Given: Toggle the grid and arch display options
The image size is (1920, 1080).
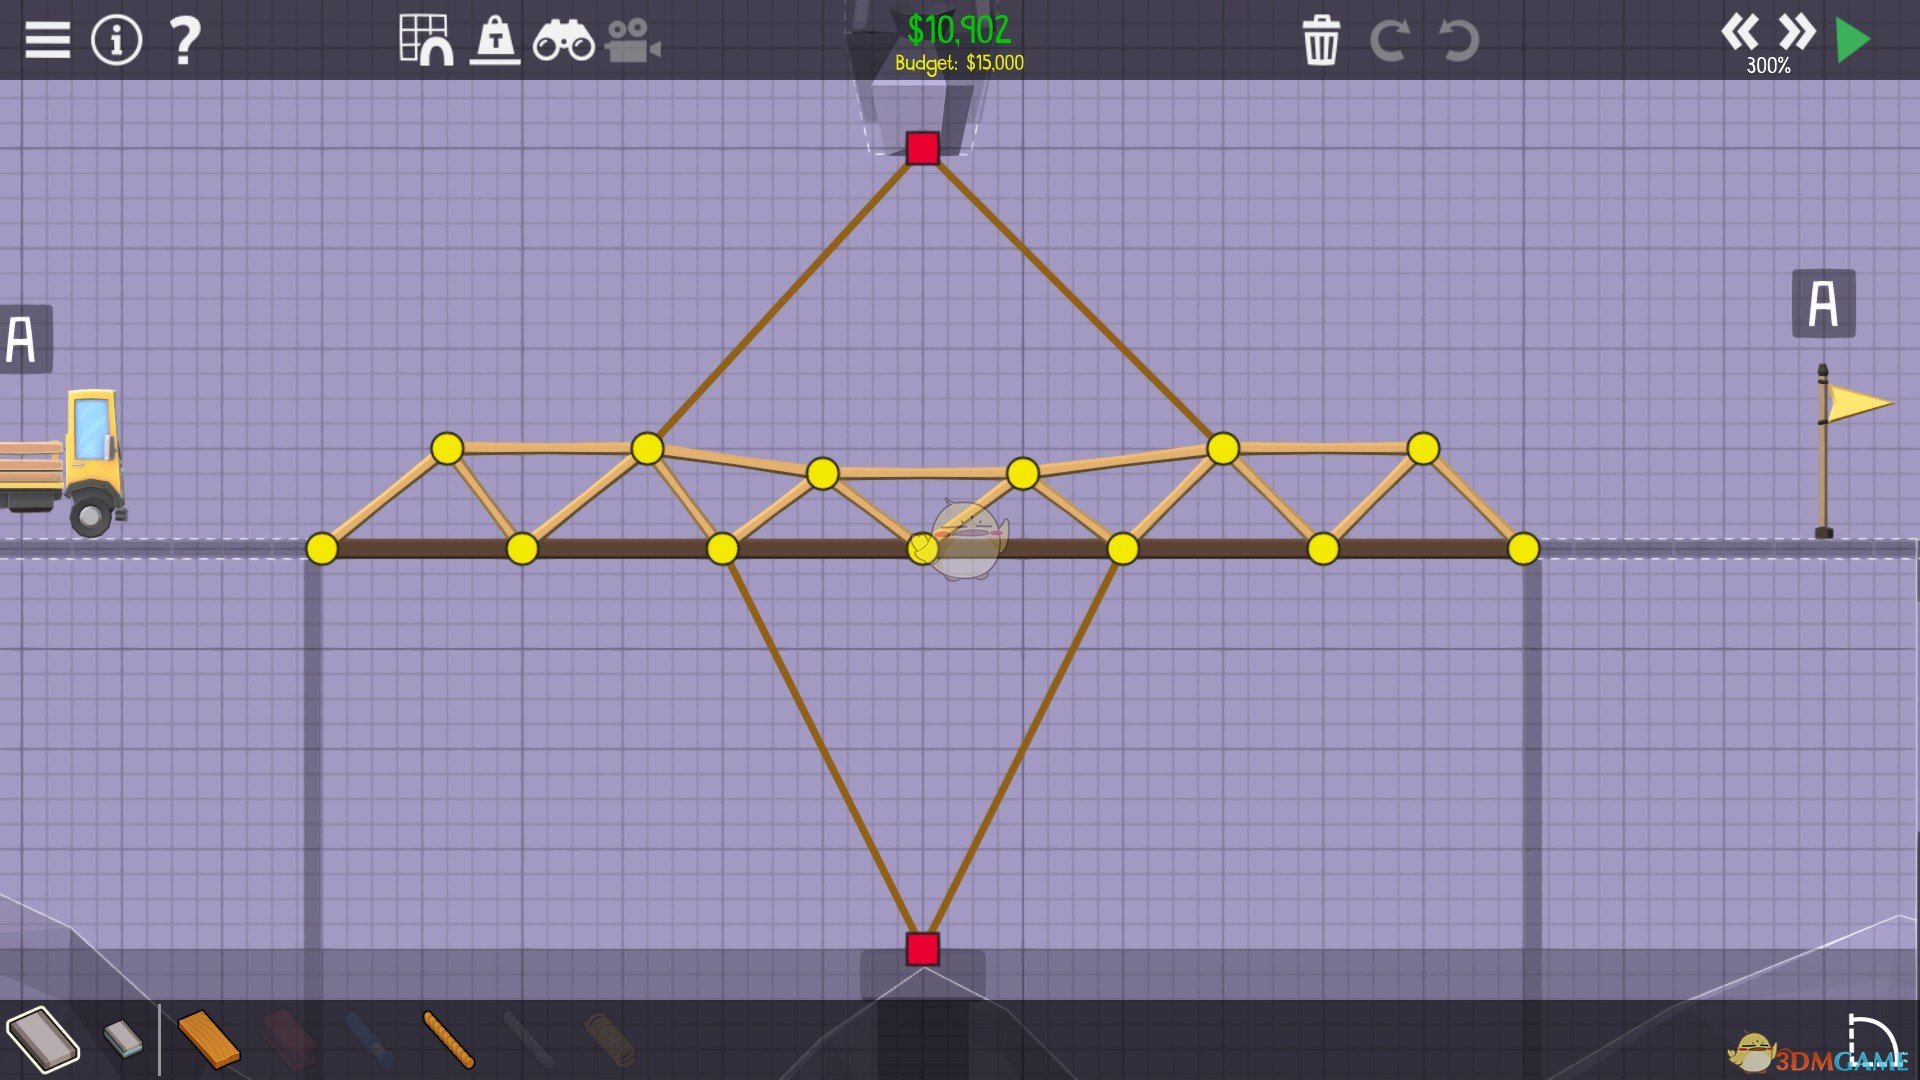Looking at the screenshot, I should [426, 40].
